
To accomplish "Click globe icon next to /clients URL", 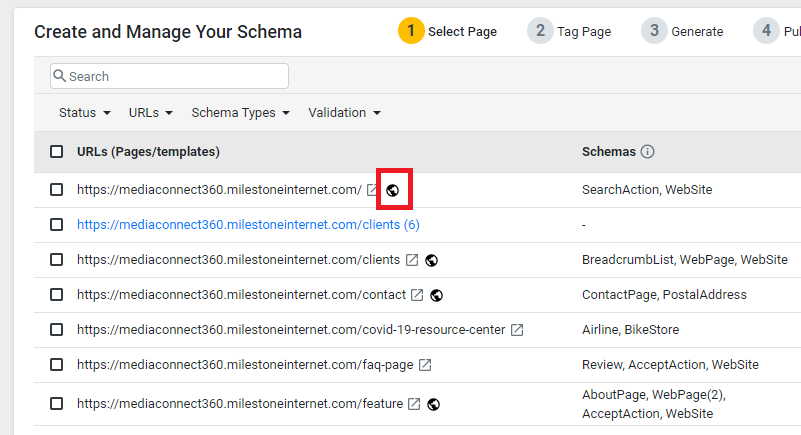I will 431,260.
